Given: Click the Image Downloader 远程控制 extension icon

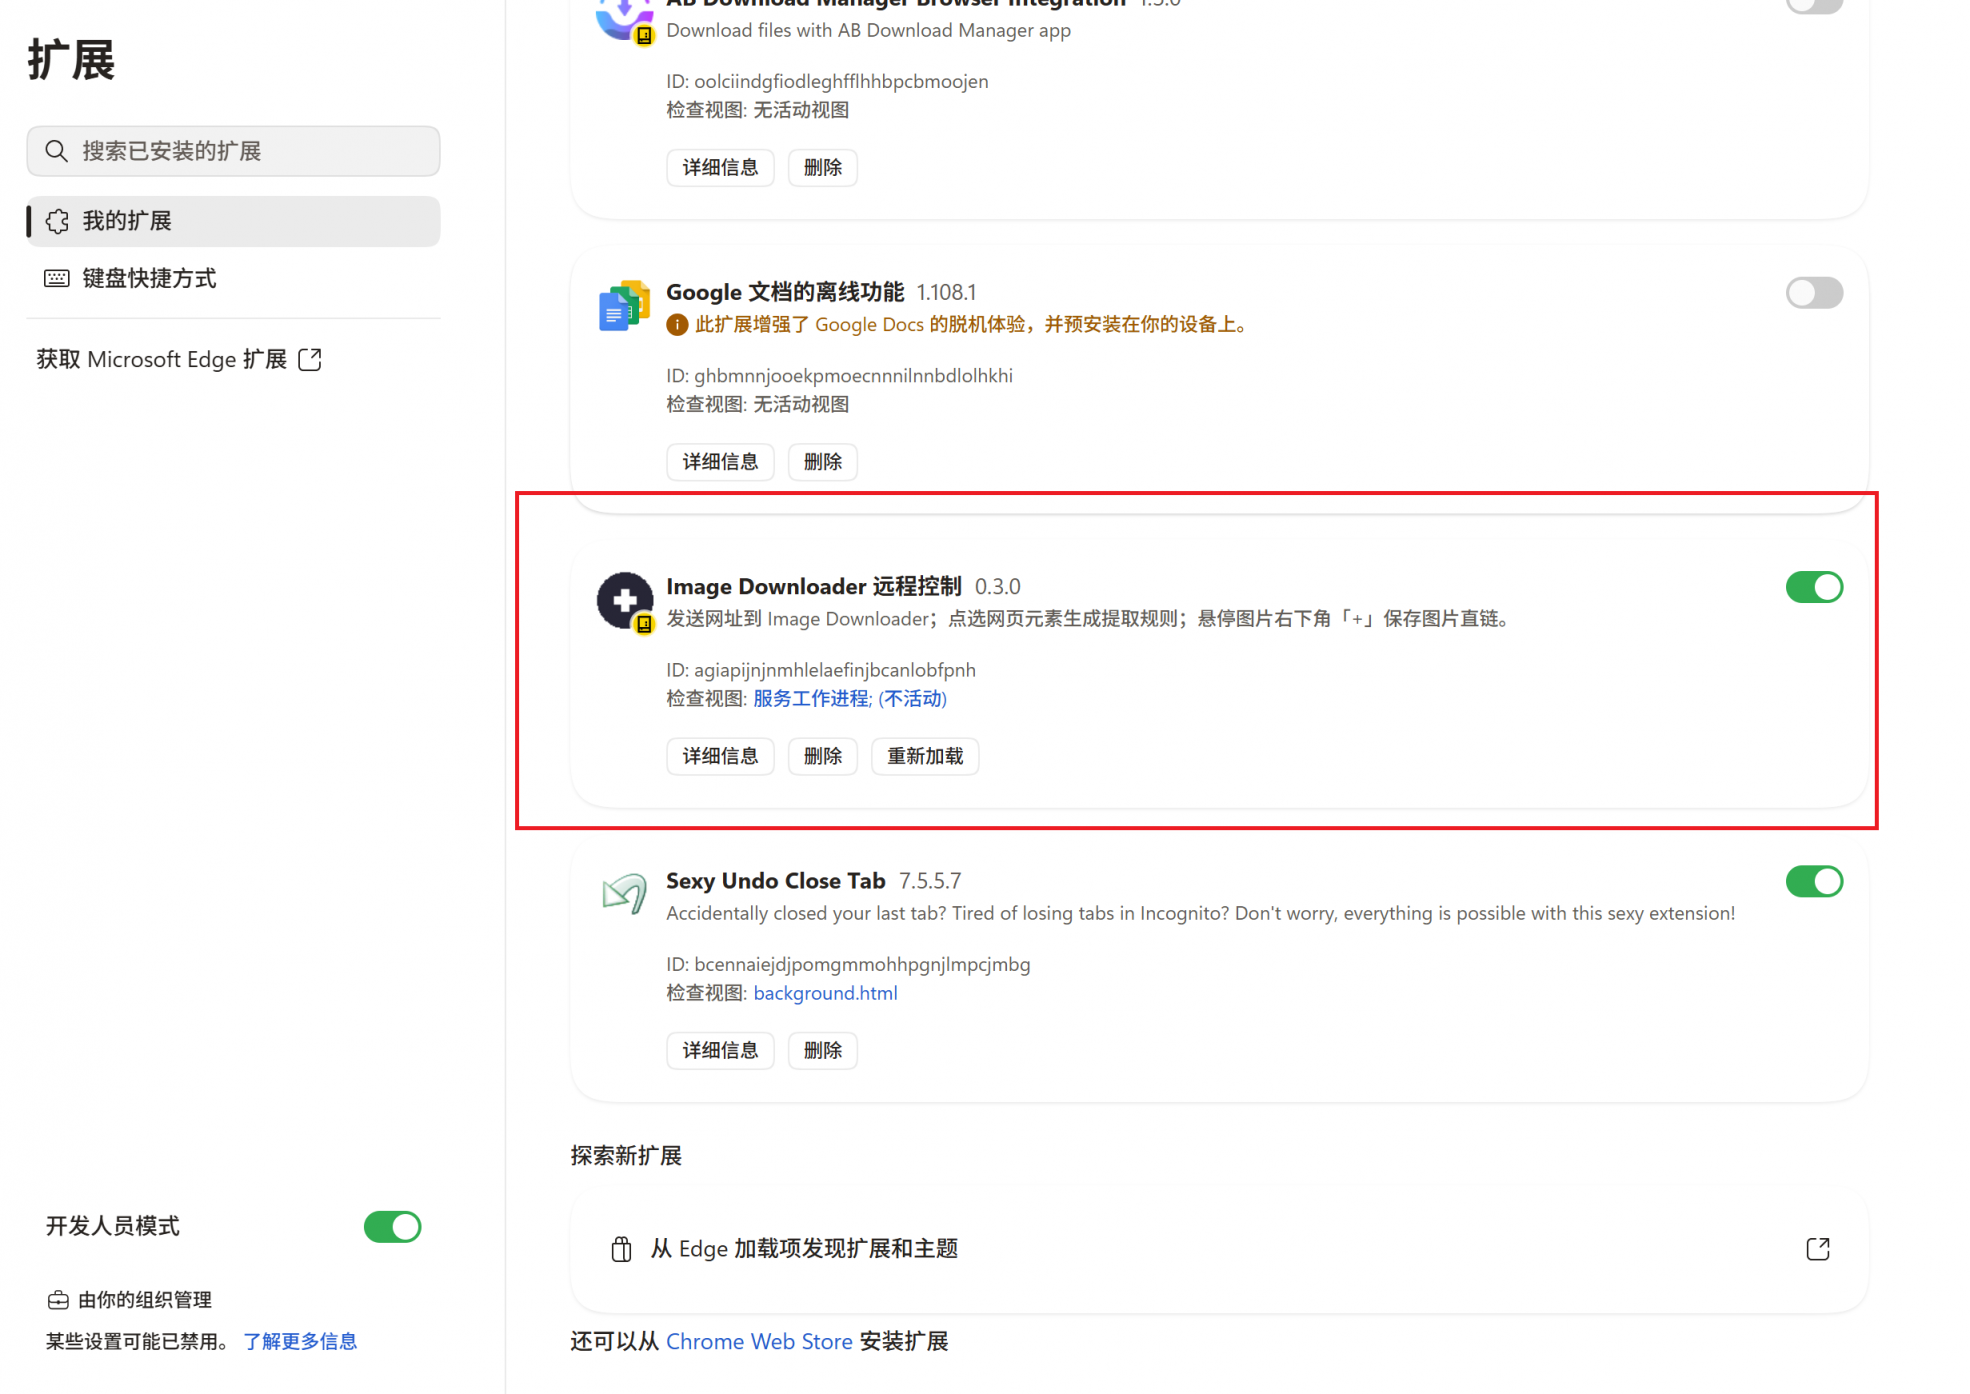Looking at the screenshot, I should coord(625,600).
